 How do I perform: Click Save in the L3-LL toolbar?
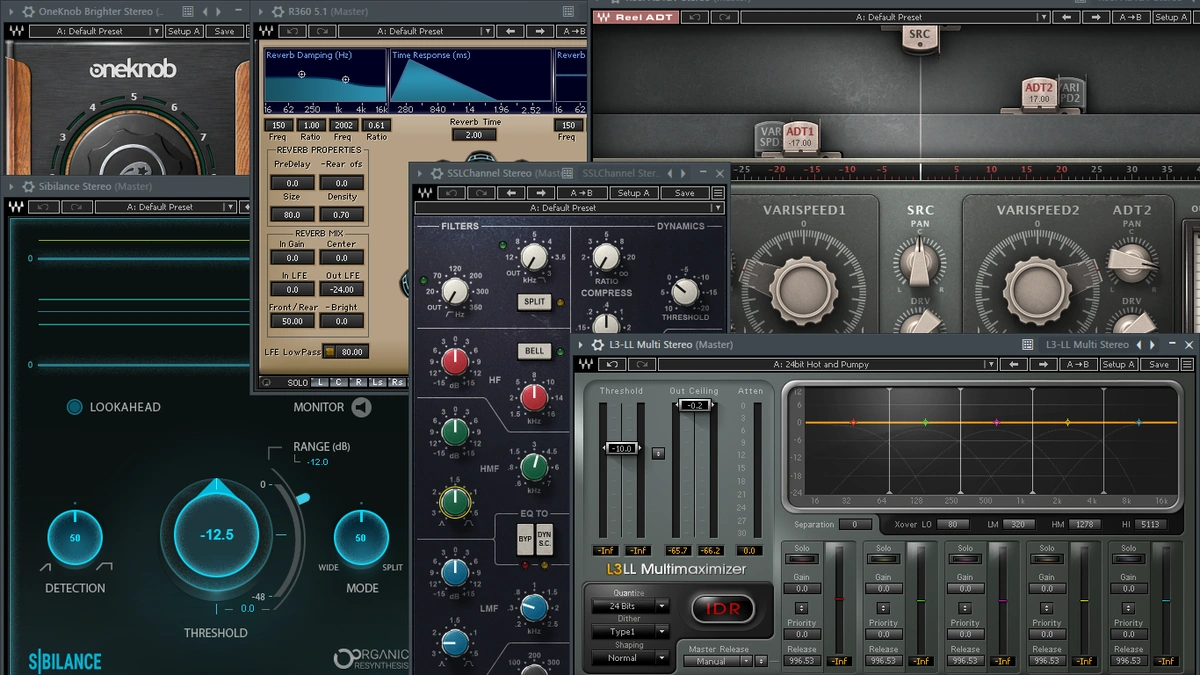point(1159,364)
